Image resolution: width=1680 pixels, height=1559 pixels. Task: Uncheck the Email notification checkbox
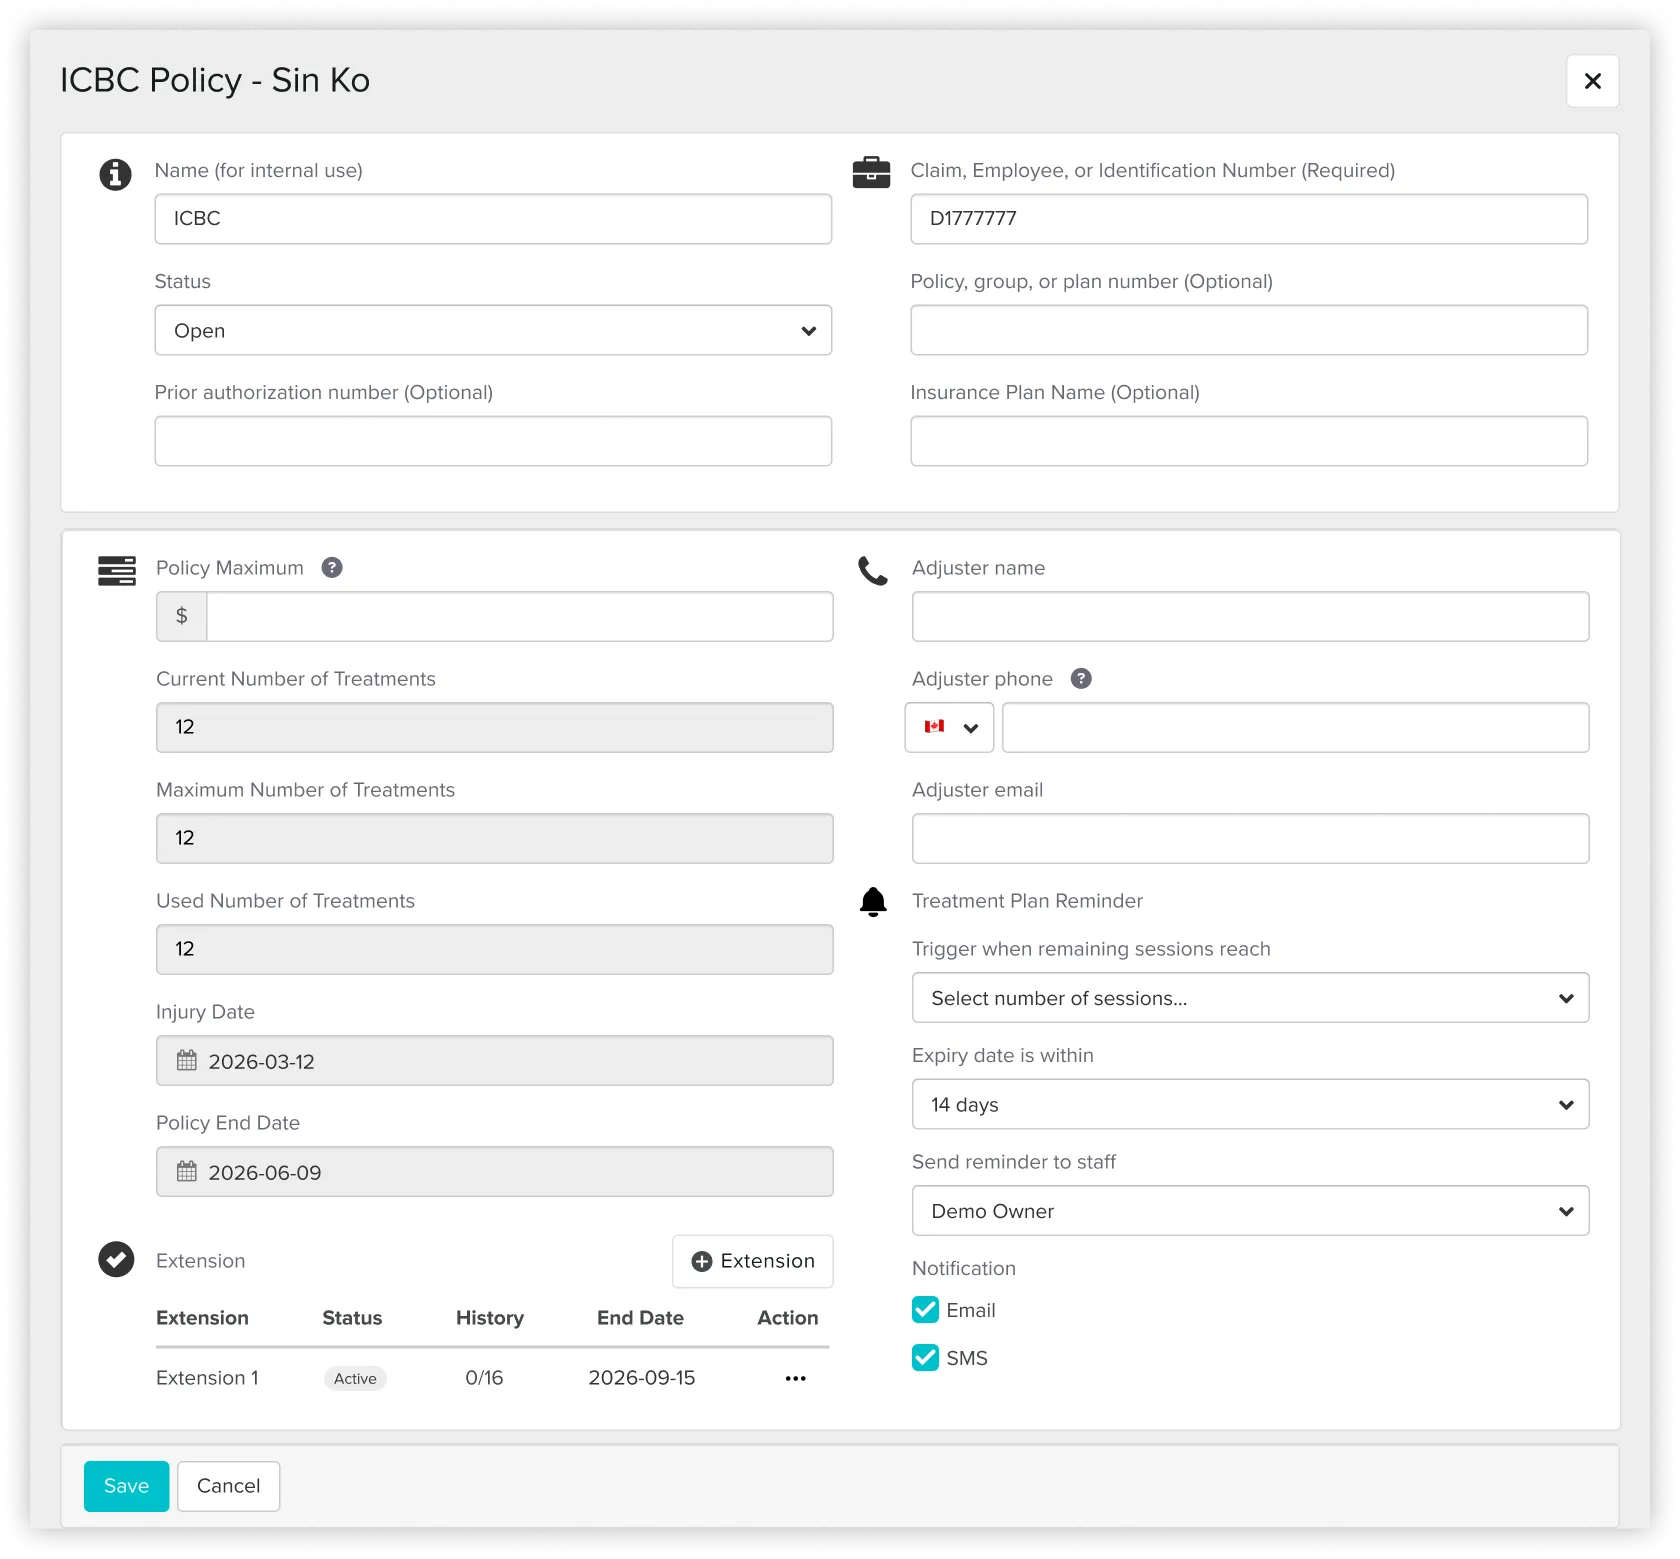point(925,1310)
